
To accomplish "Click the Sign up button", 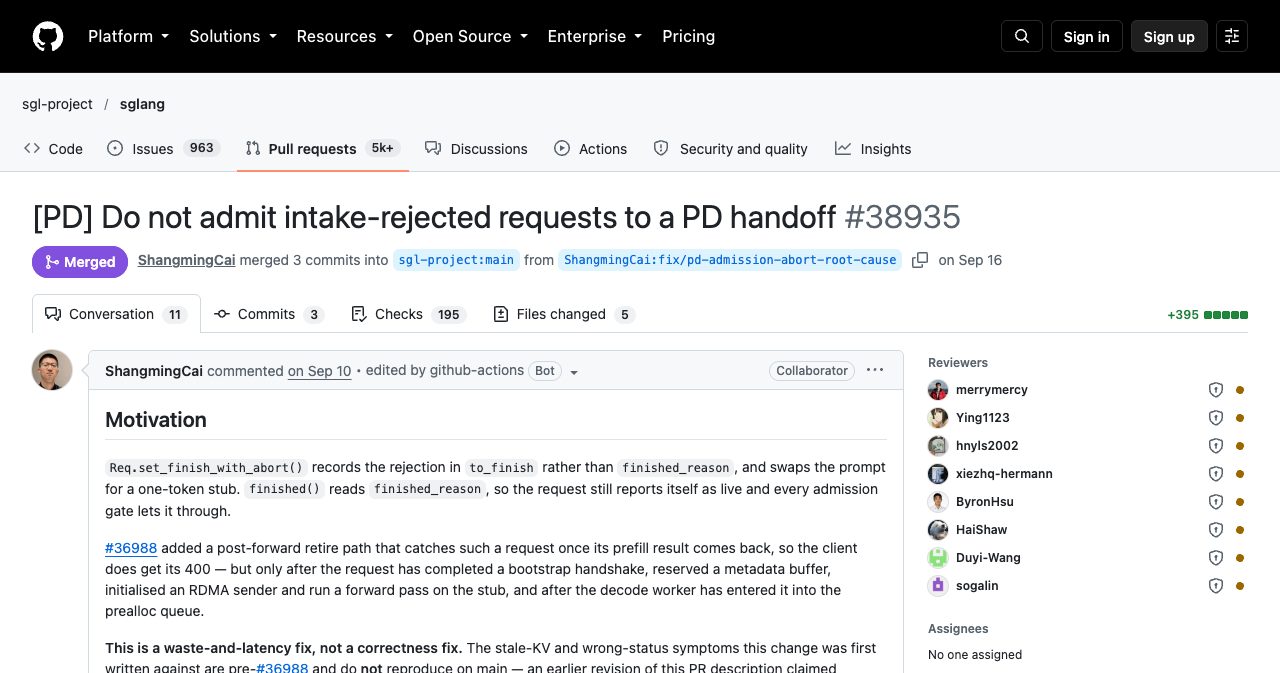I will pos(1169,36).
